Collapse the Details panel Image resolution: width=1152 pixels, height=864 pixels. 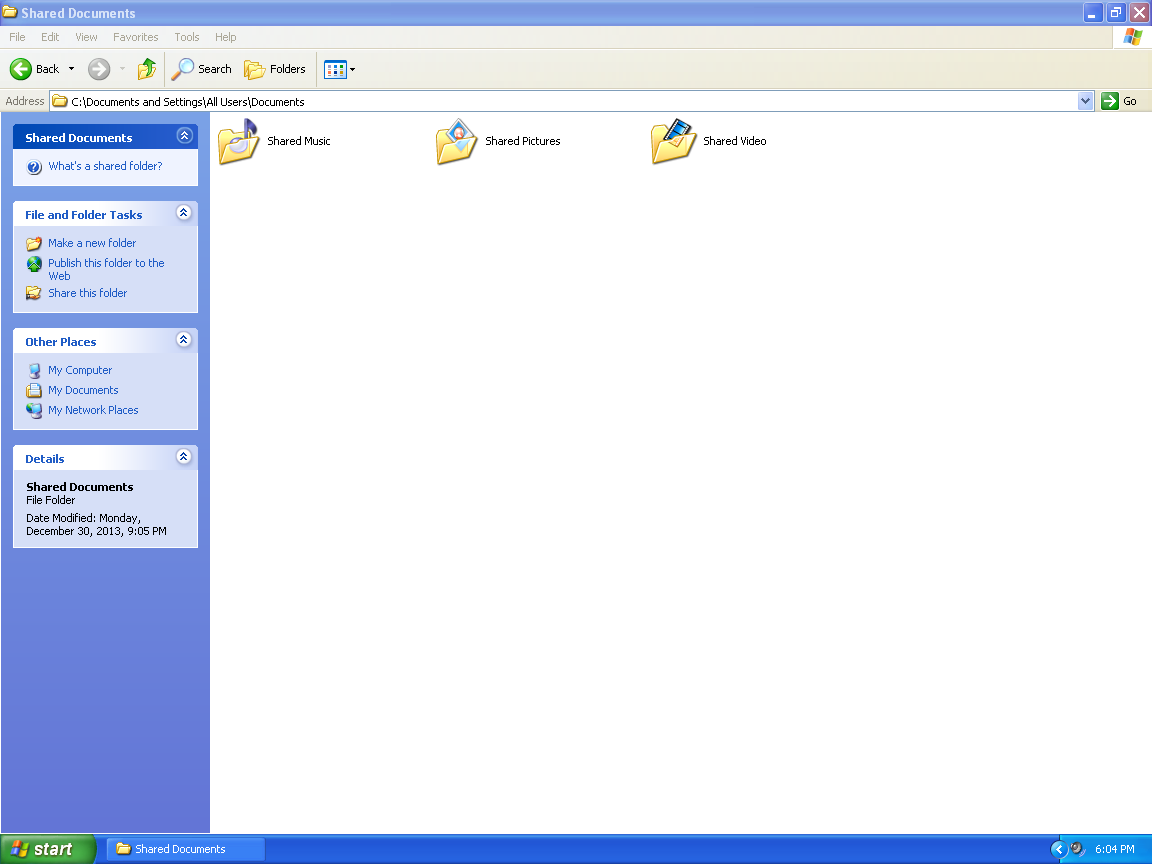(x=183, y=457)
